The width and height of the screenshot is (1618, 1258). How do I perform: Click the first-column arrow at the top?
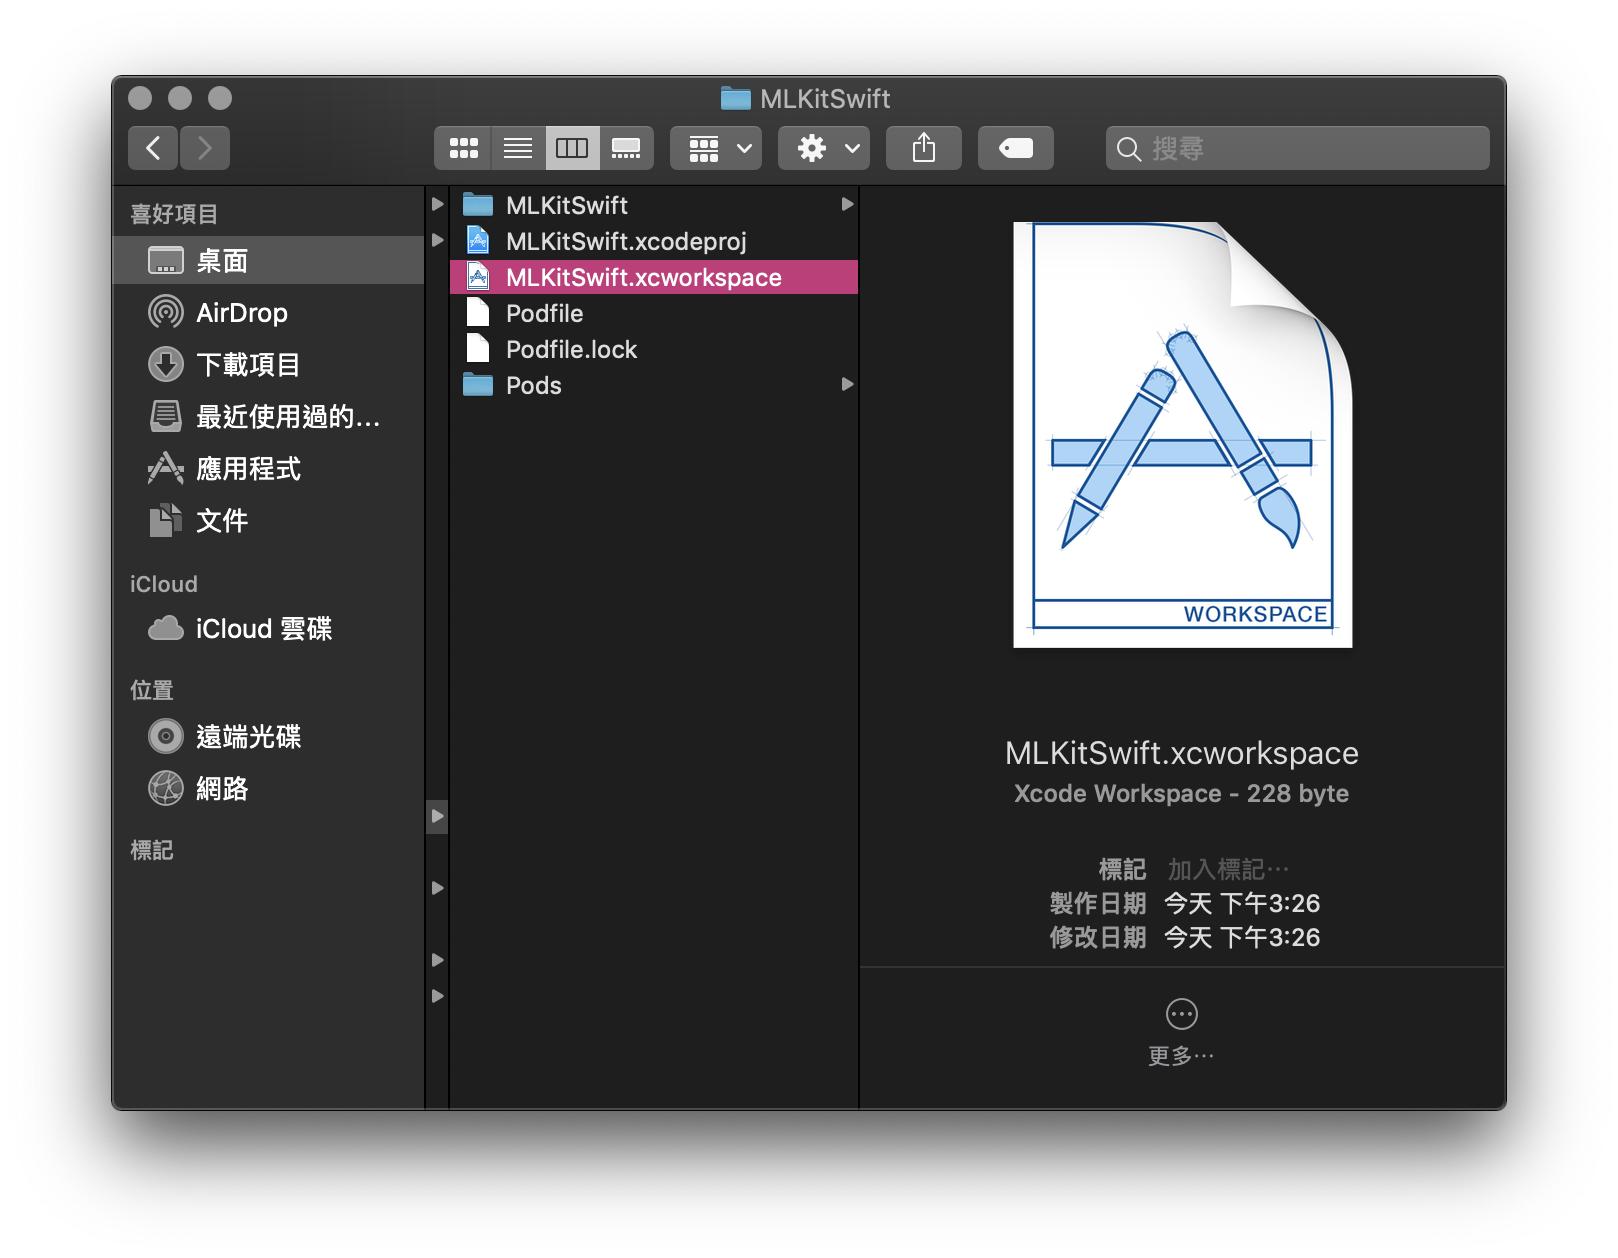[437, 204]
